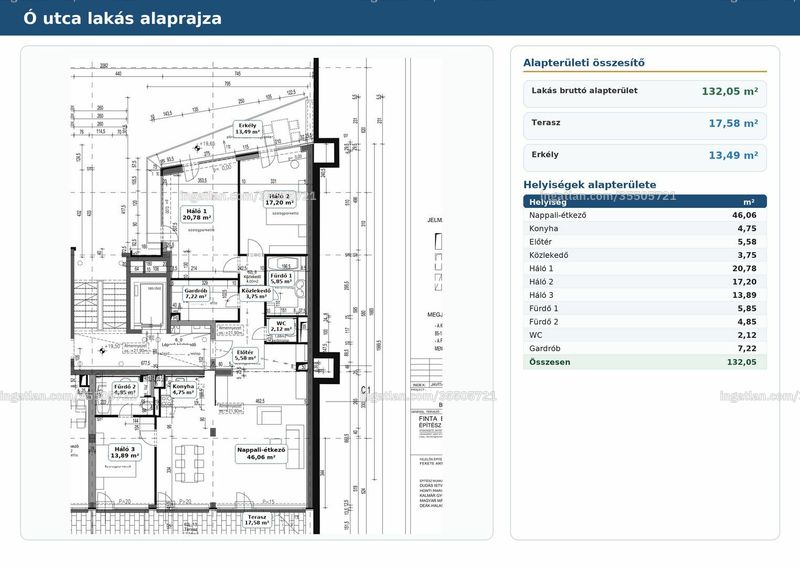Image resolution: width=800 pixels, height=567 pixels.
Task: Click the 'Előtér 5,58 m²' plan label
Action: (x=245, y=355)
